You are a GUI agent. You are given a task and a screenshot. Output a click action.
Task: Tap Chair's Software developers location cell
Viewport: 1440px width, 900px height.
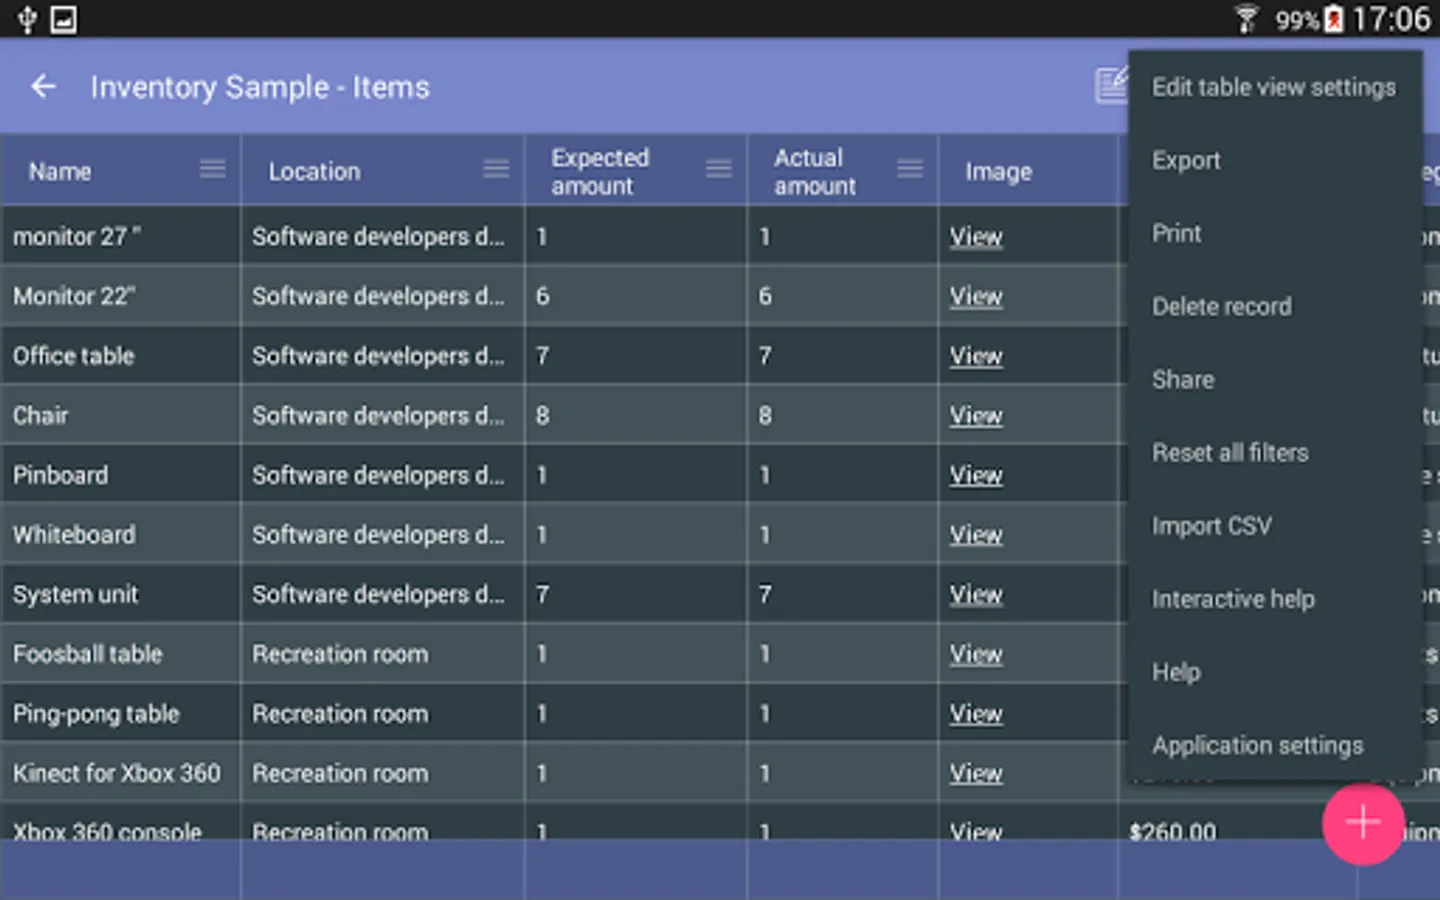383,415
